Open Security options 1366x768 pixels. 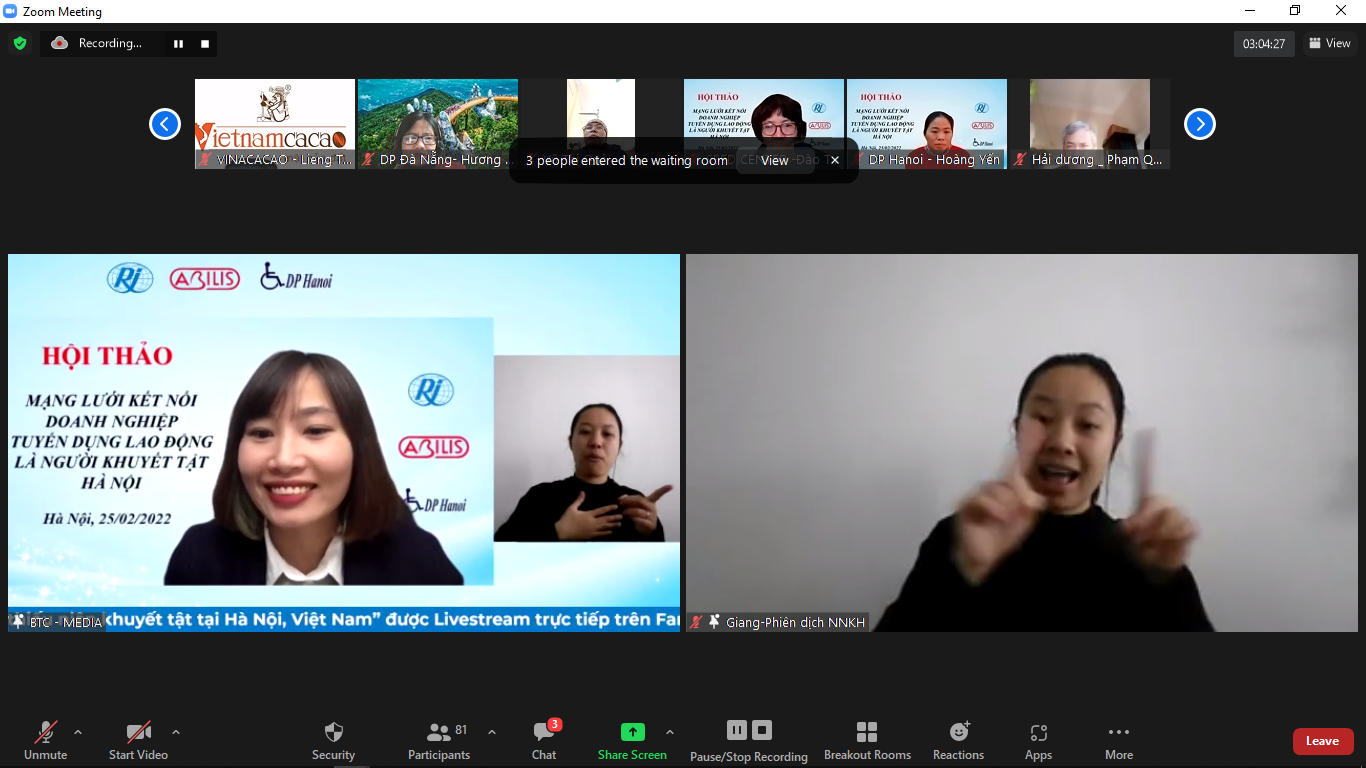pyautogui.click(x=334, y=741)
